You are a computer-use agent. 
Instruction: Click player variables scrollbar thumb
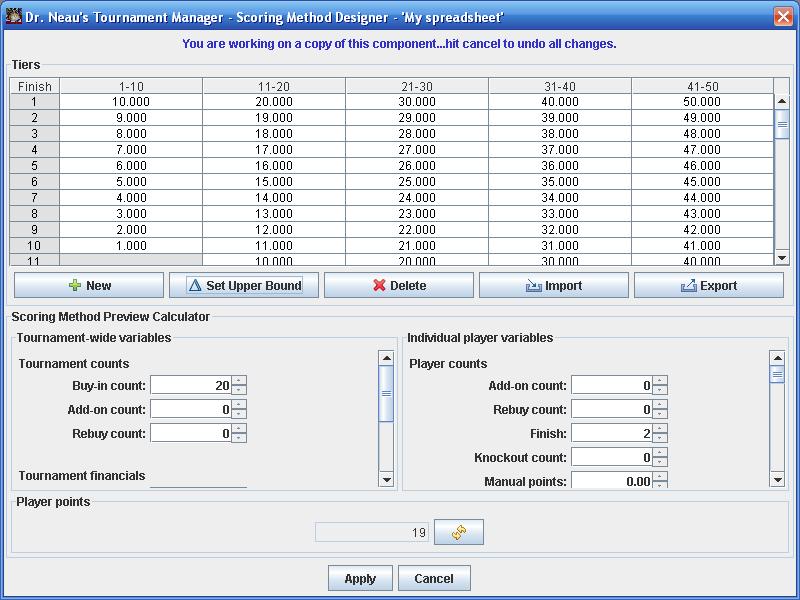coord(777,374)
